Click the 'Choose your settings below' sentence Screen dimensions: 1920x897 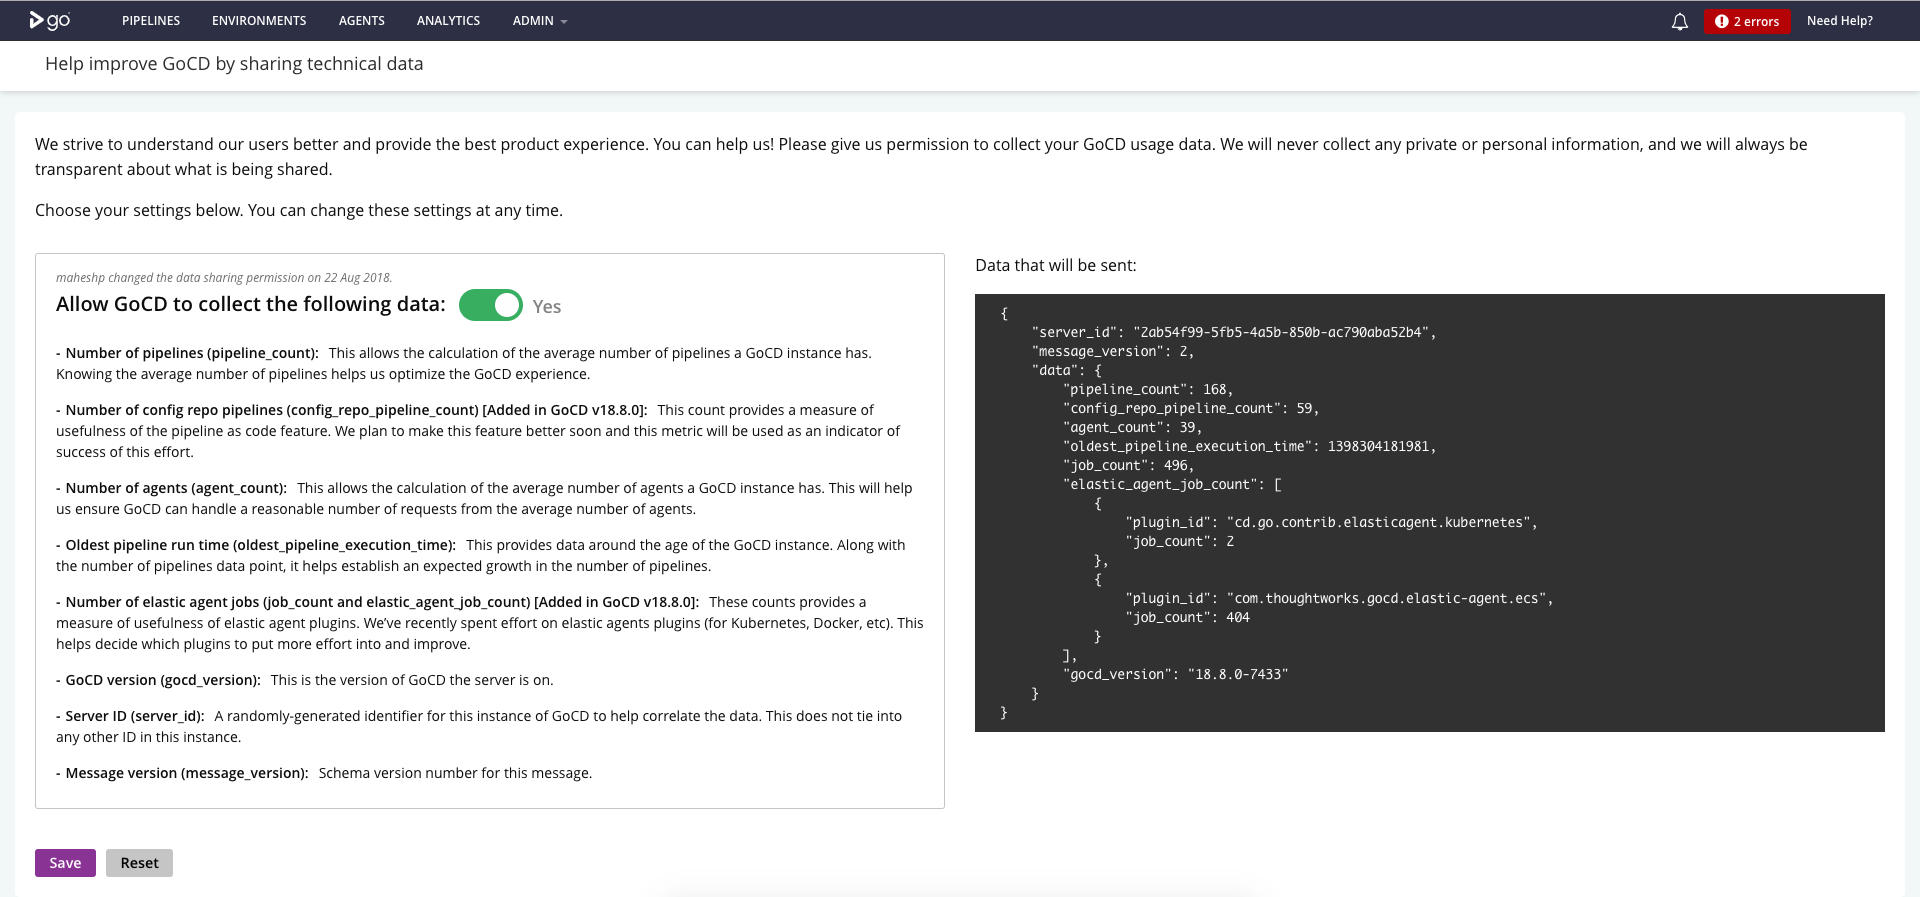point(299,210)
